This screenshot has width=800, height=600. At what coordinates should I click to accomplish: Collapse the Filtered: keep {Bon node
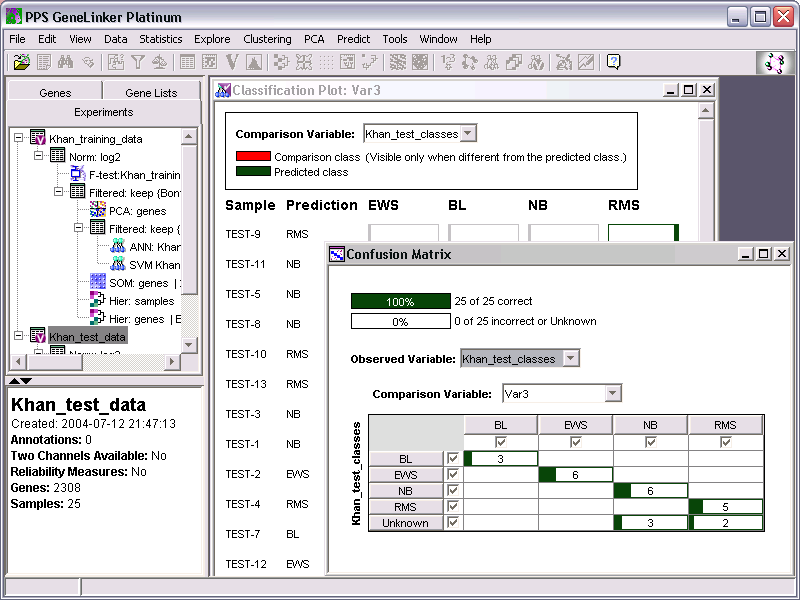(x=58, y=191)
